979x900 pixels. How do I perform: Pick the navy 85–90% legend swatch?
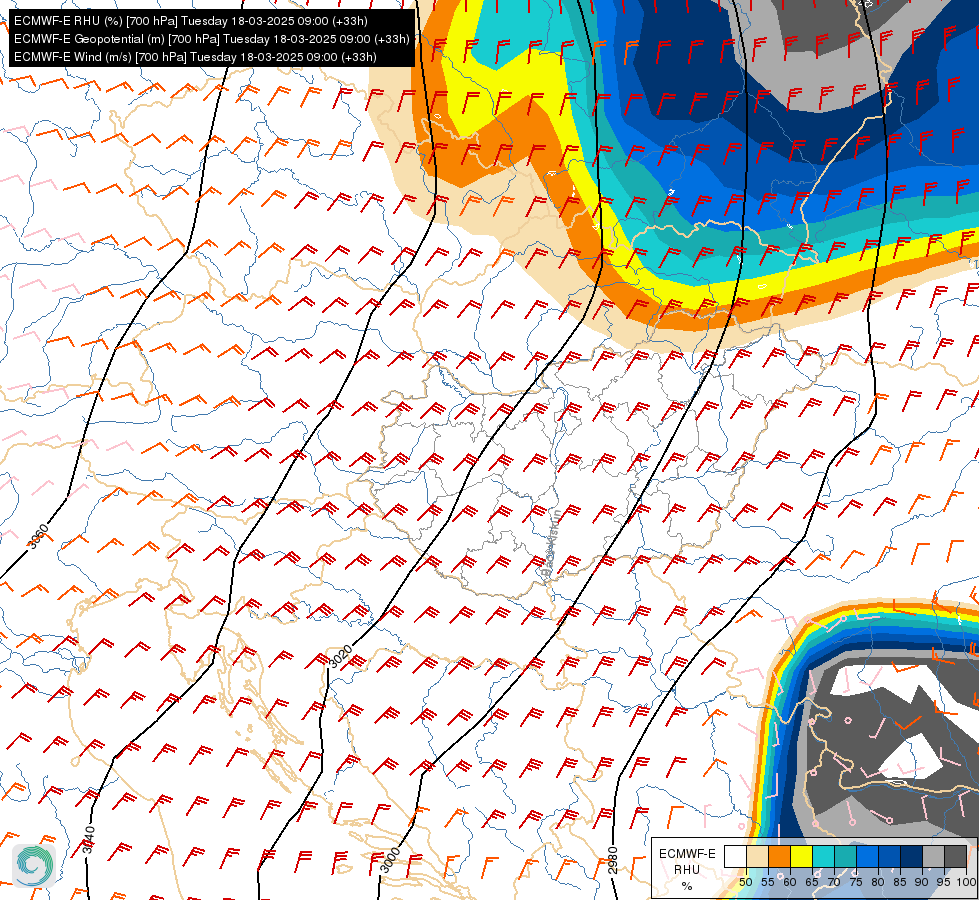[x=912, y=856]
